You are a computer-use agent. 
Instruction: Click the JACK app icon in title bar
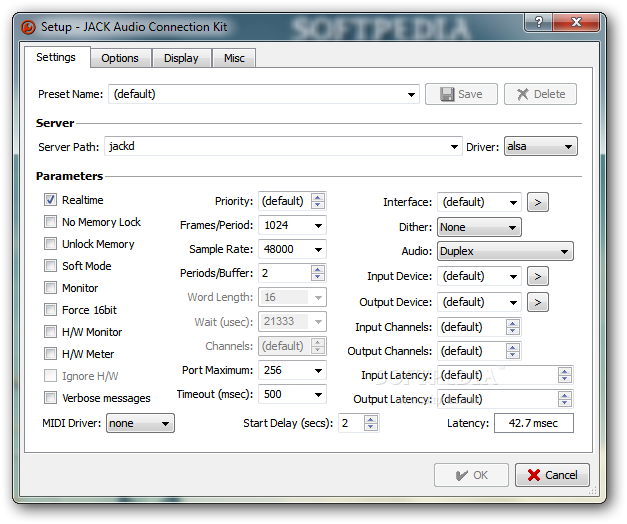[x=28, y=27]
